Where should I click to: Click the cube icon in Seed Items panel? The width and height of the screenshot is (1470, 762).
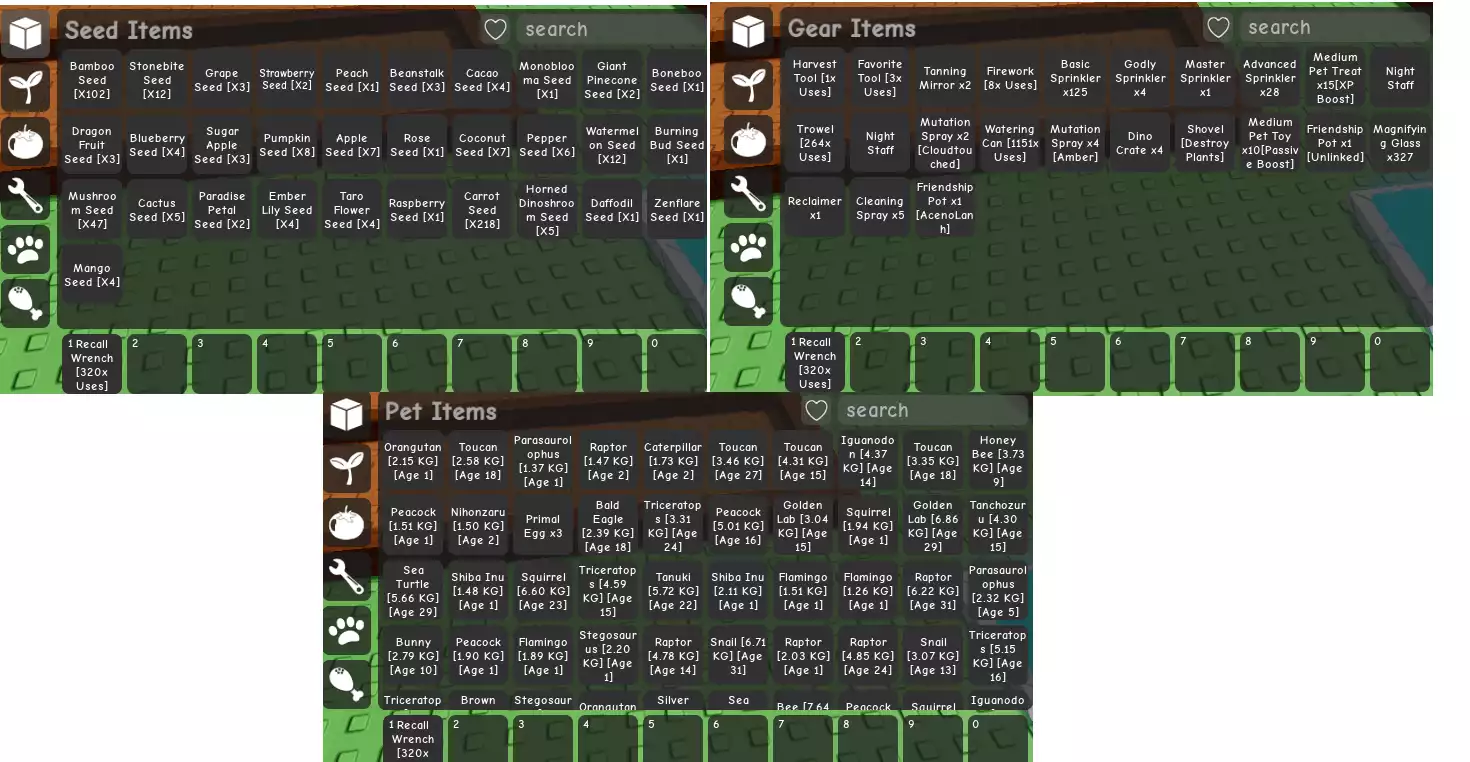point(25,33)
